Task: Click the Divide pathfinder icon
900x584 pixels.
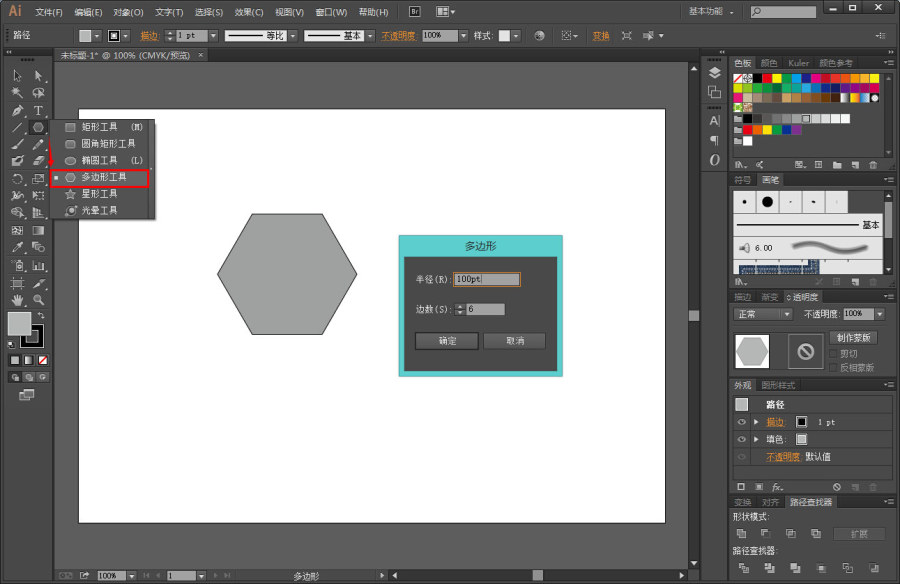Action: 743,568
